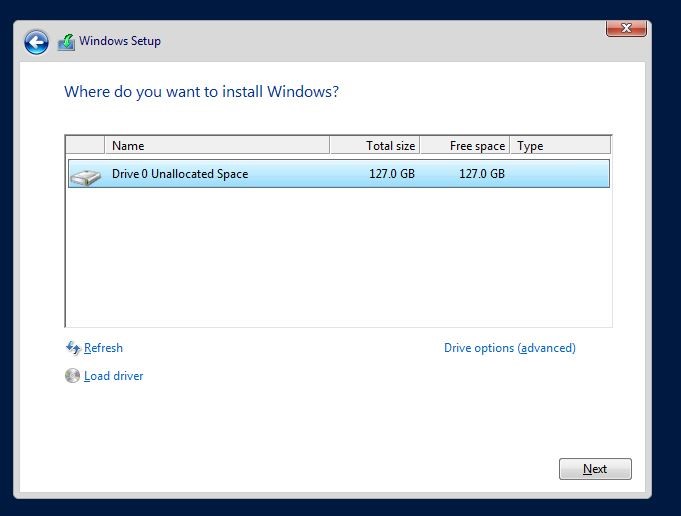Image resolution: width=681 pixels, height=516 pixels.
Task: Proceed with the Next button
Action: point(595,469)
